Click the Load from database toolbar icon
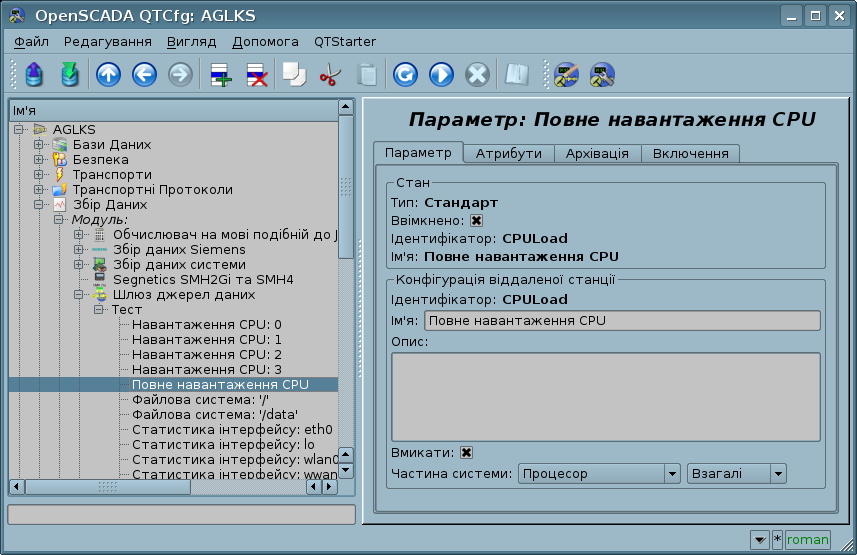Viewport: 857px width, 555px height. point(34,74)
